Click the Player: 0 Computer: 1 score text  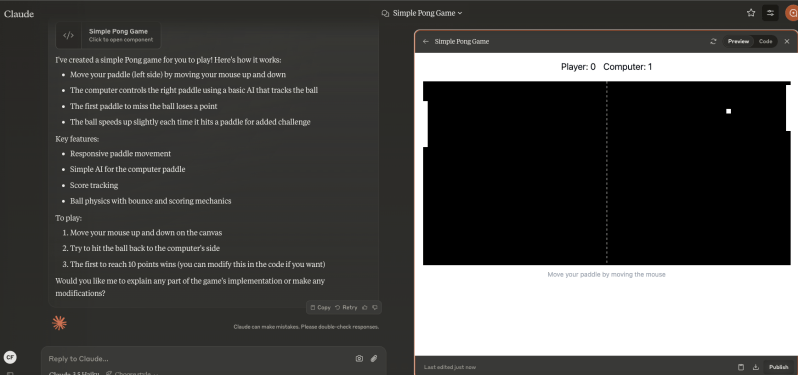click(606, 67)
